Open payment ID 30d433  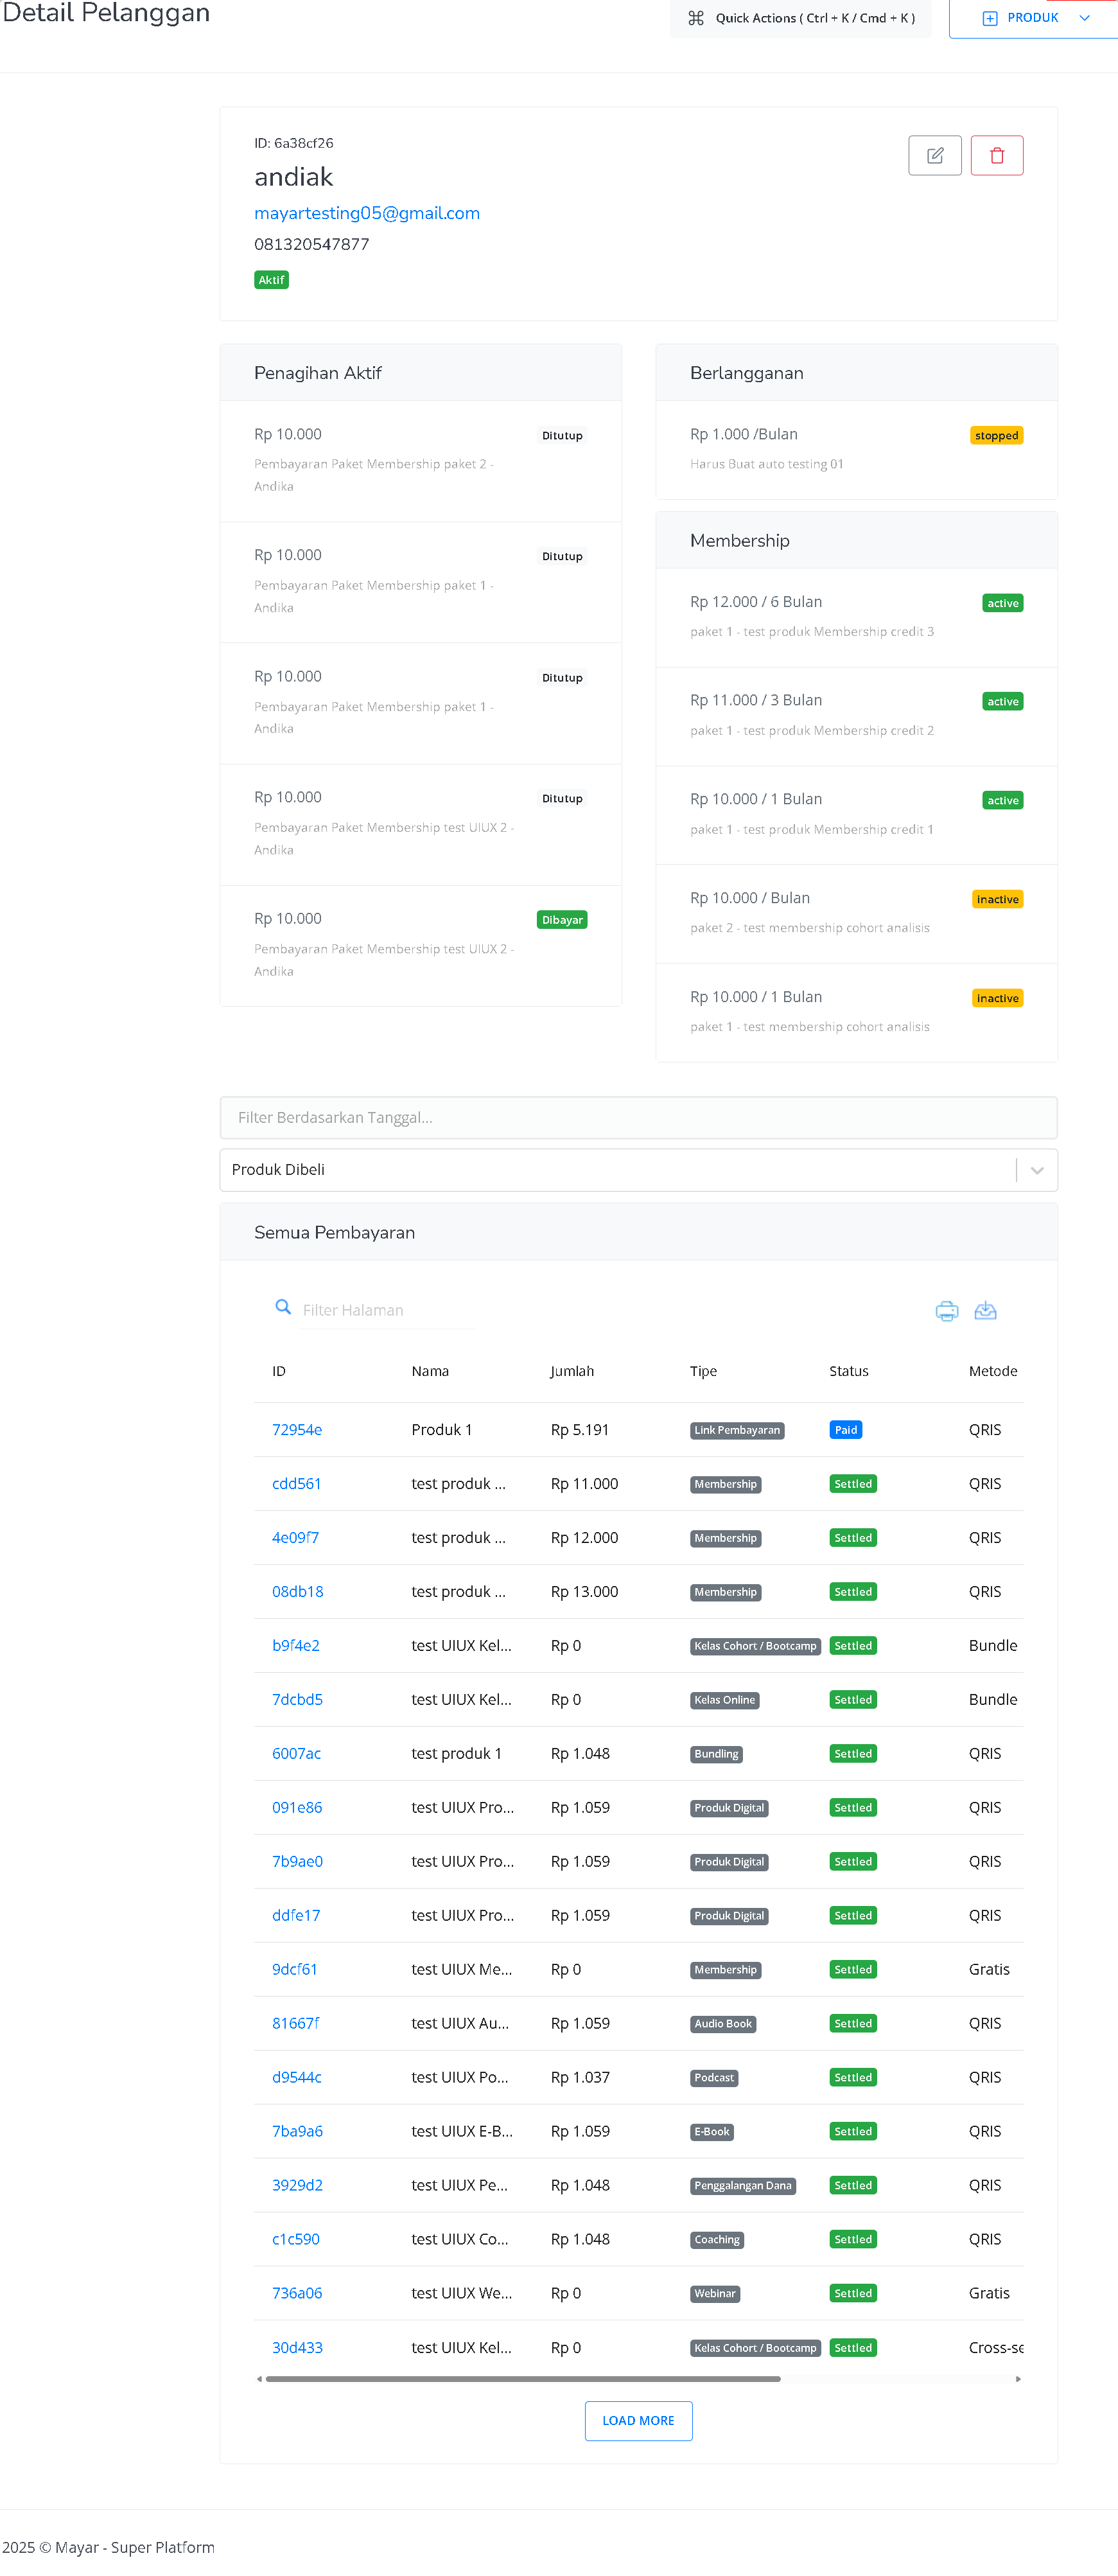[297, 2348]
